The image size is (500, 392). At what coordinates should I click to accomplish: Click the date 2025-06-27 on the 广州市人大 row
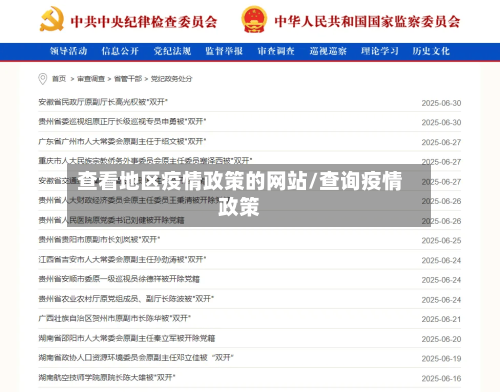click(441, 142)
